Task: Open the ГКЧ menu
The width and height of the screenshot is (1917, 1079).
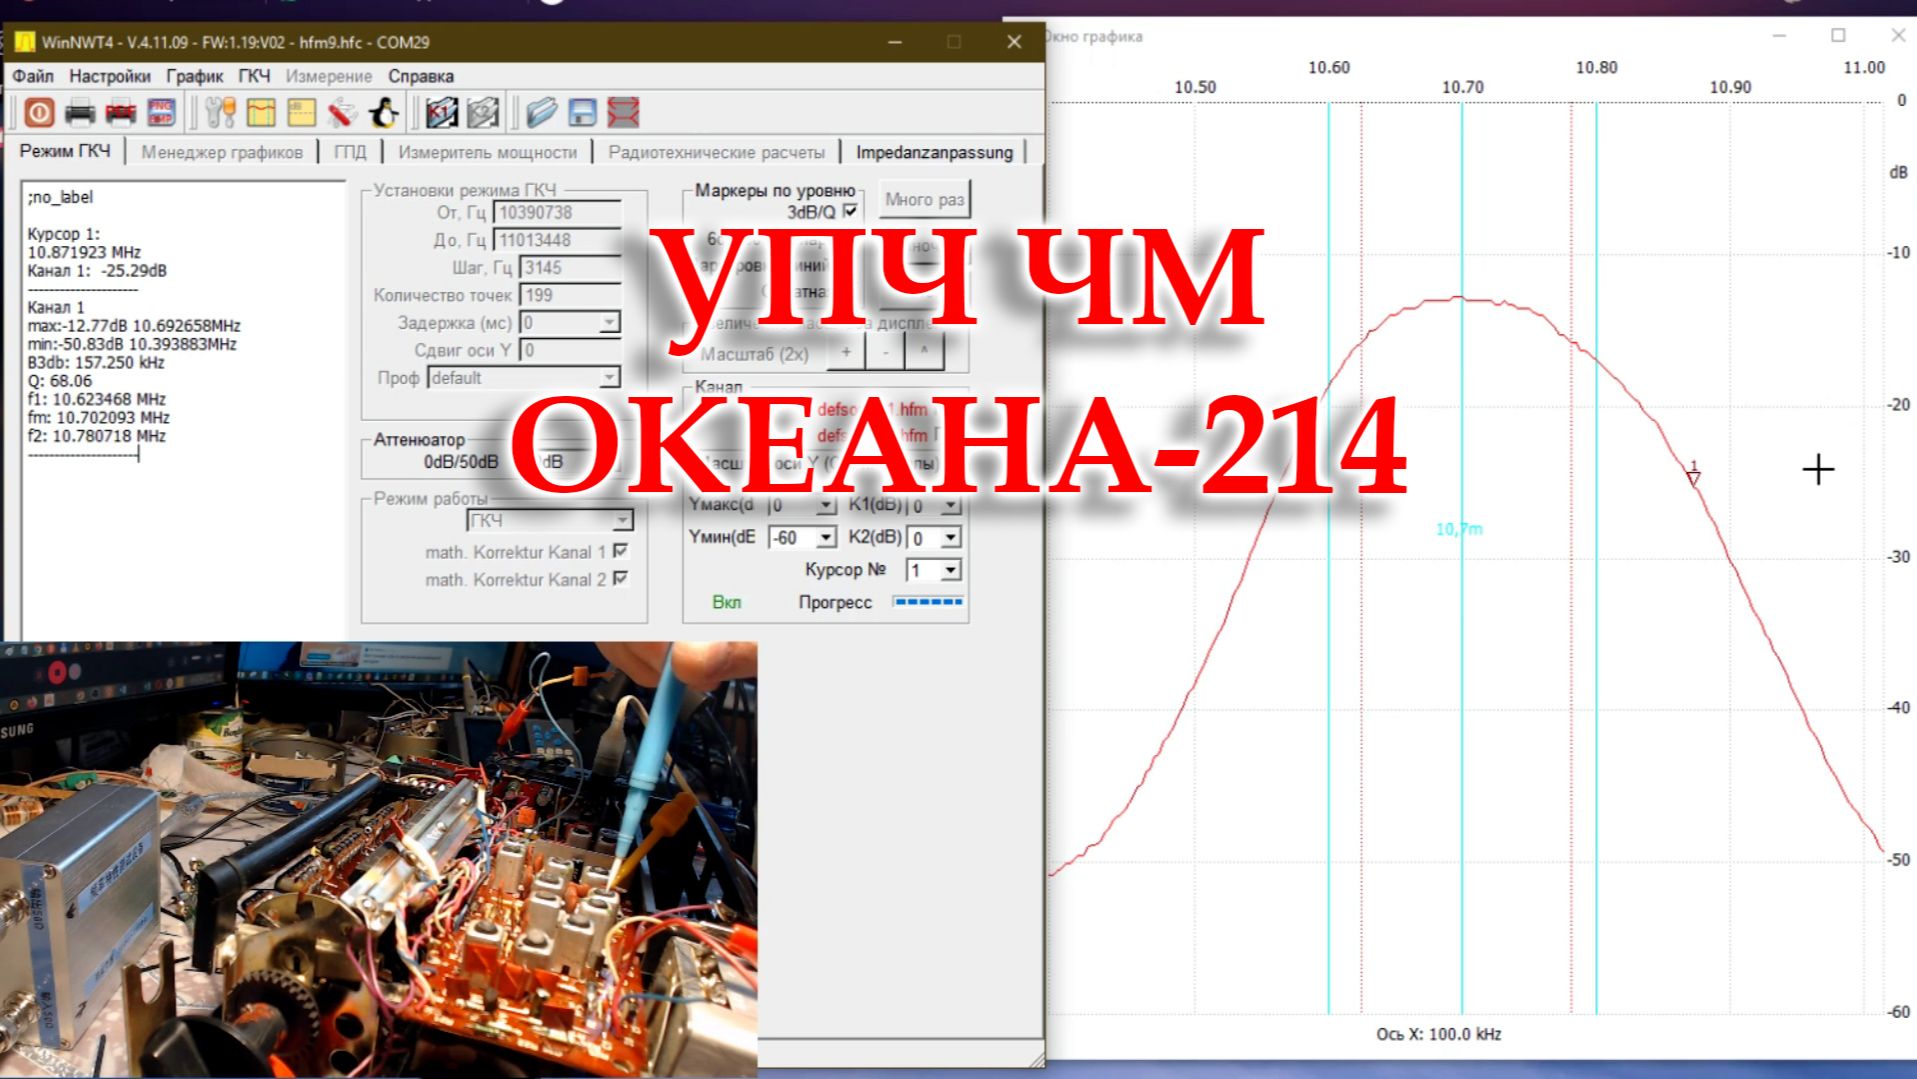Action: 254,76
